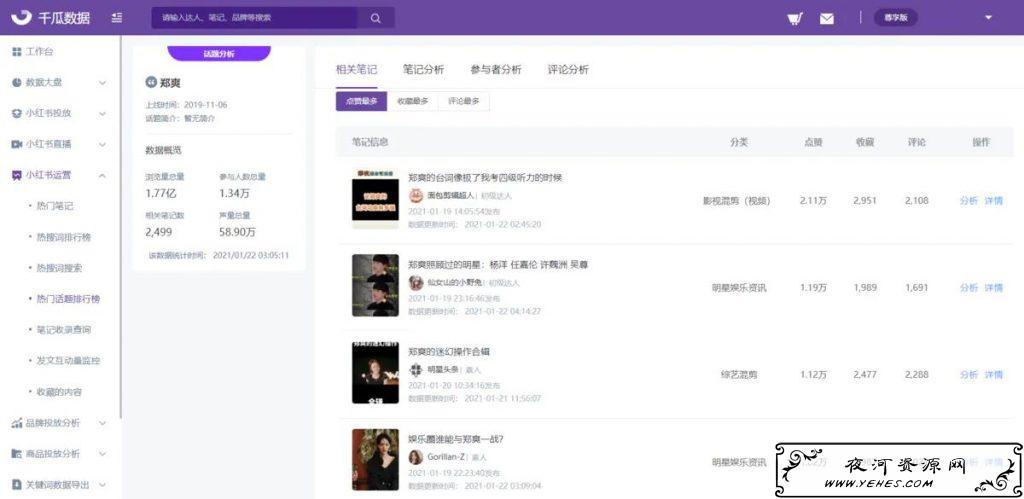Click the 小红书运营 icon

point(17,175)
